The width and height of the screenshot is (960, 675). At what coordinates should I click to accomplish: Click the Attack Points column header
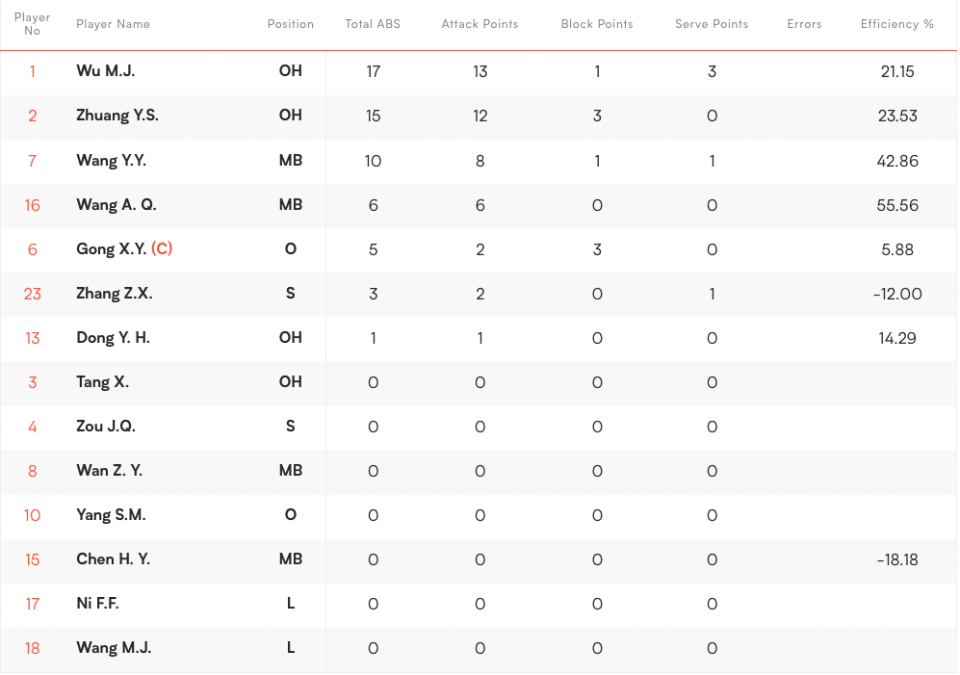[479, 24]
